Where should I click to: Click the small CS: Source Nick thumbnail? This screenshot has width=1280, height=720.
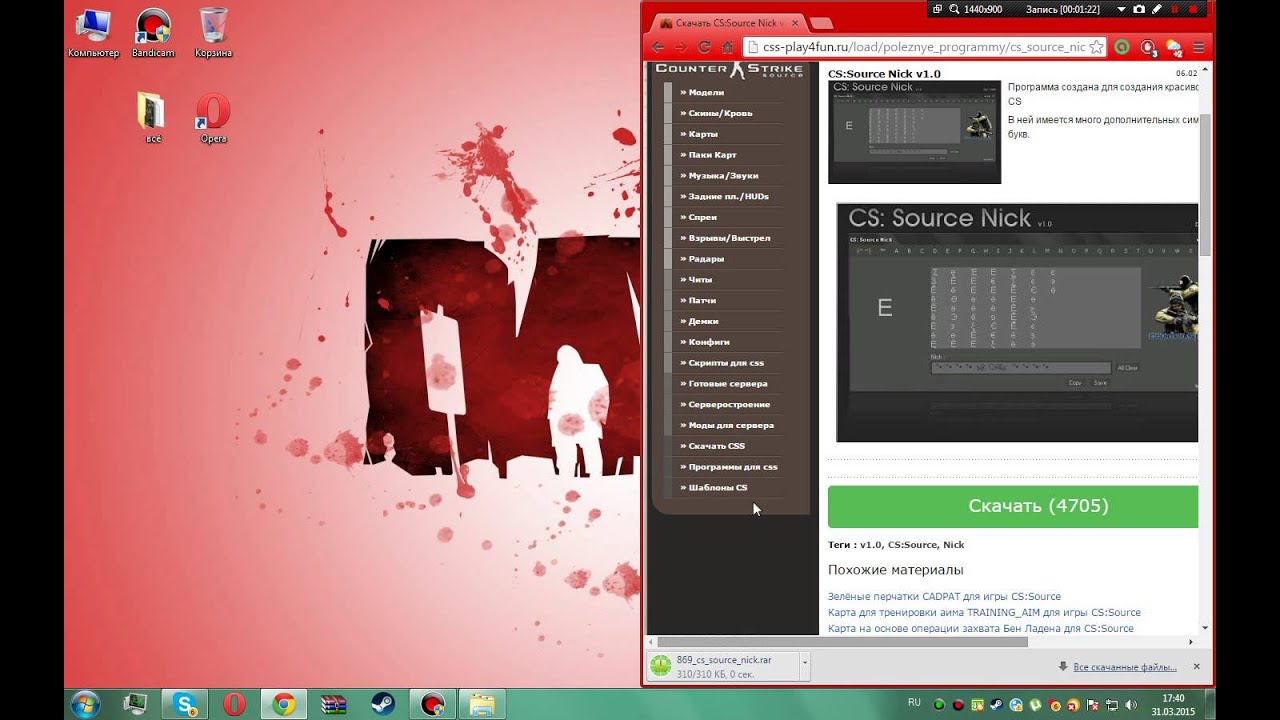pyautogui.click(x=914, y=132)
